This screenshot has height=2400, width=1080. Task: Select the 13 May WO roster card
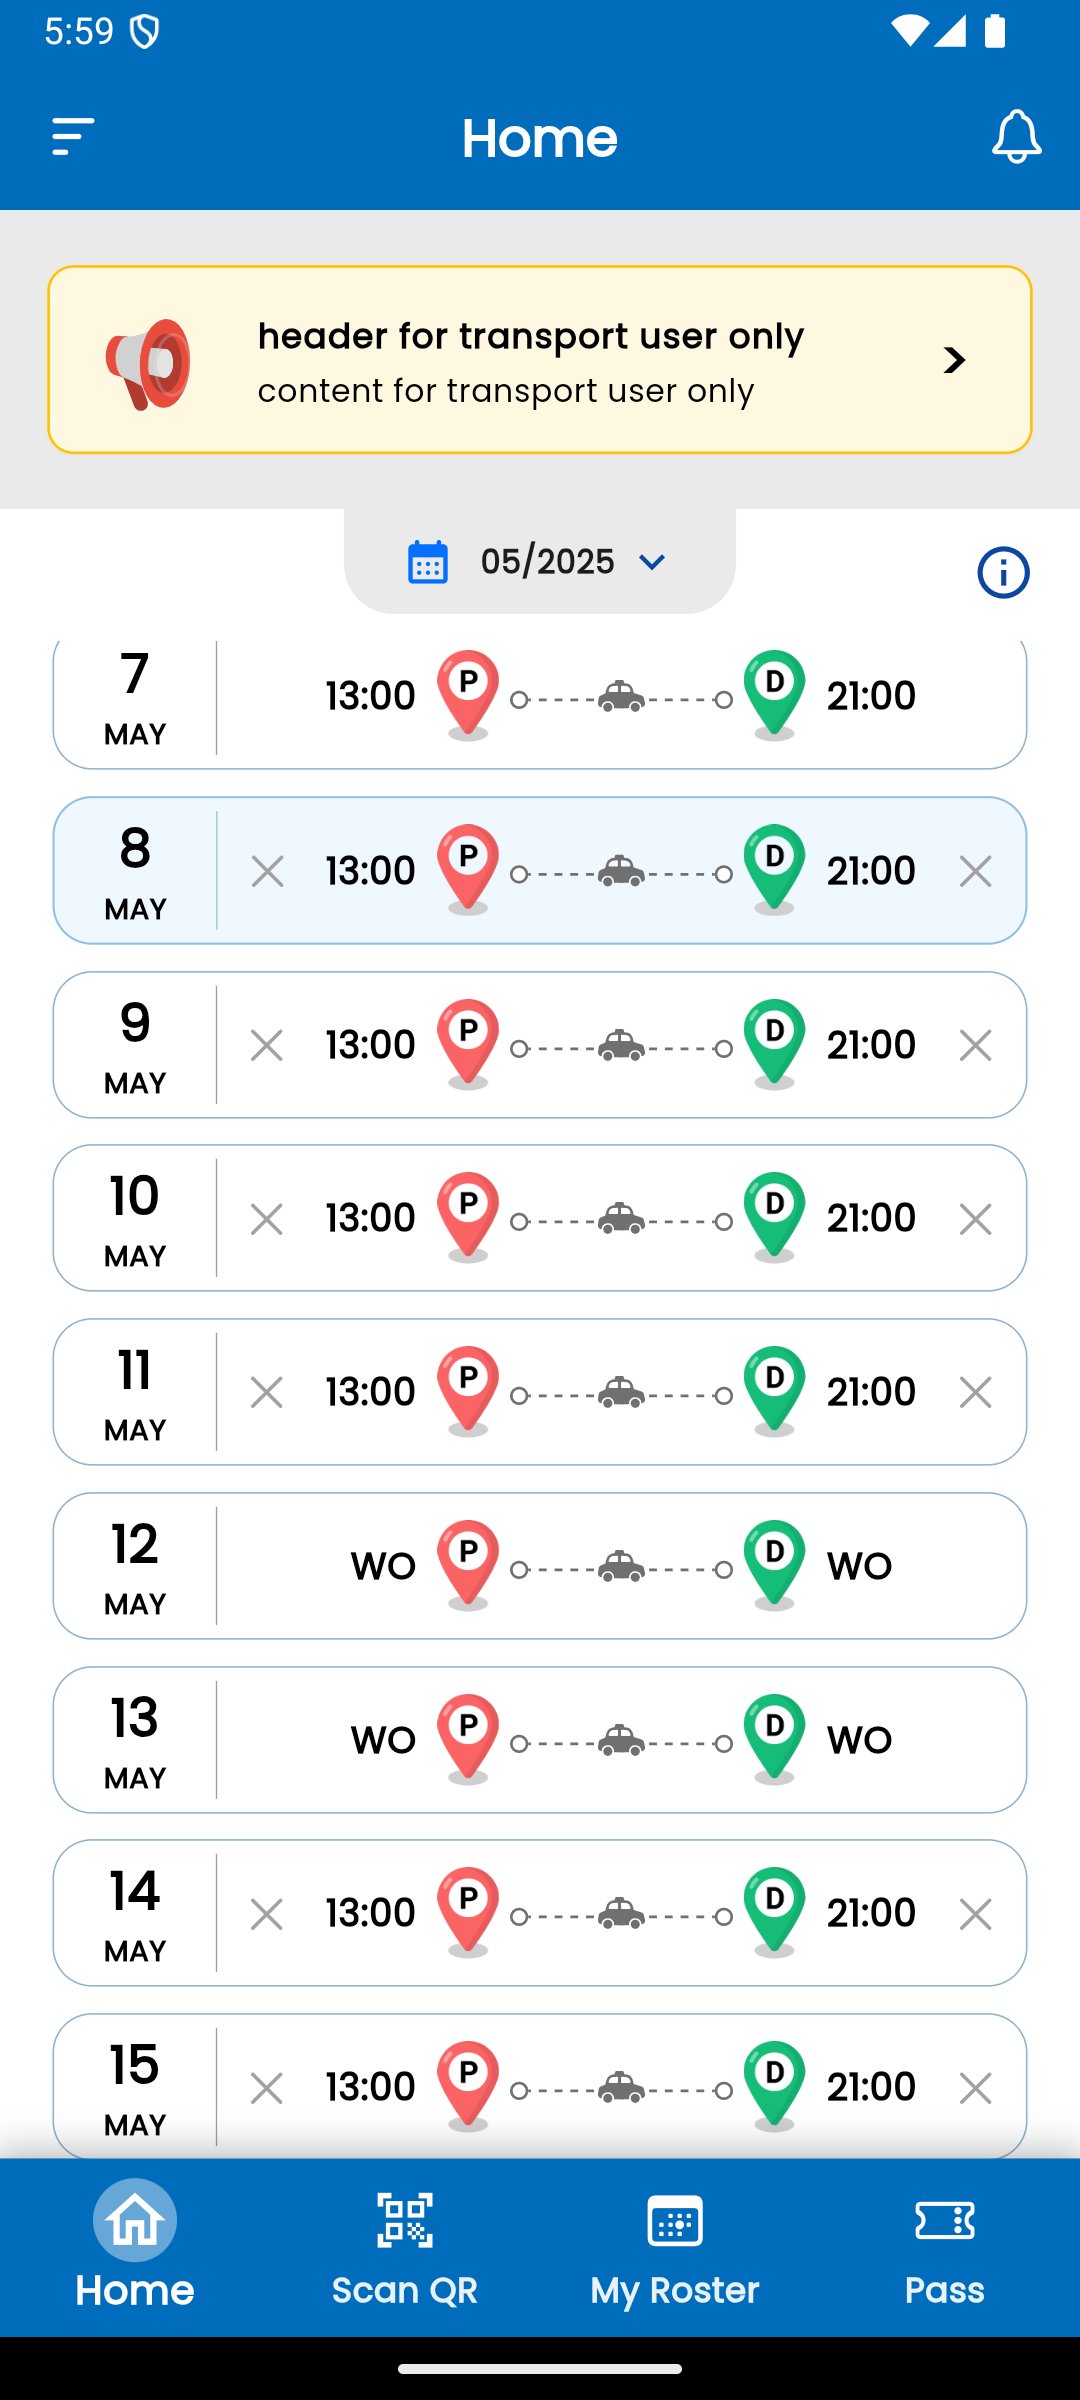coord(540,1740)
